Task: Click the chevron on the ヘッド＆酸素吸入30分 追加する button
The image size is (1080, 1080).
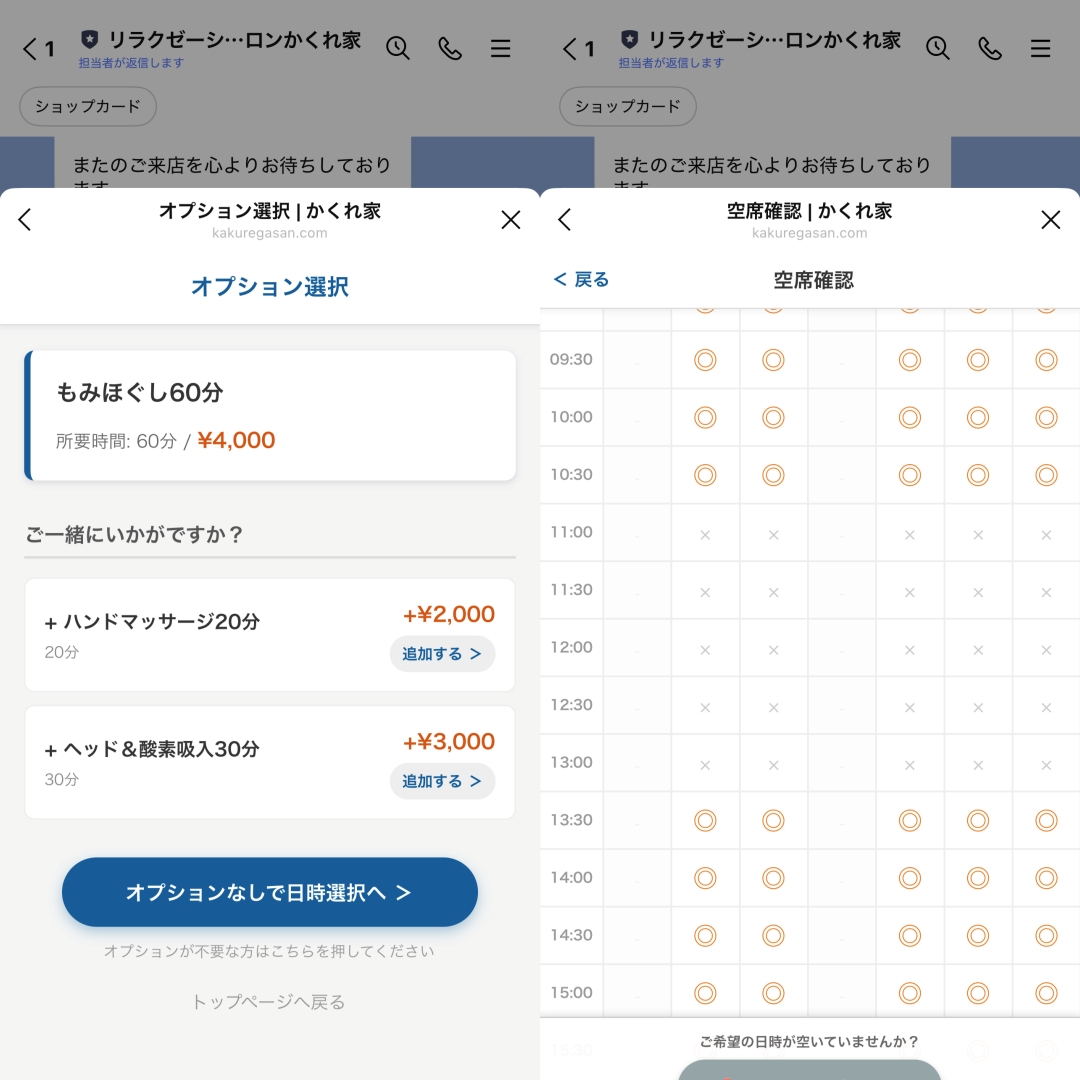Action: [x=475, y=781]
